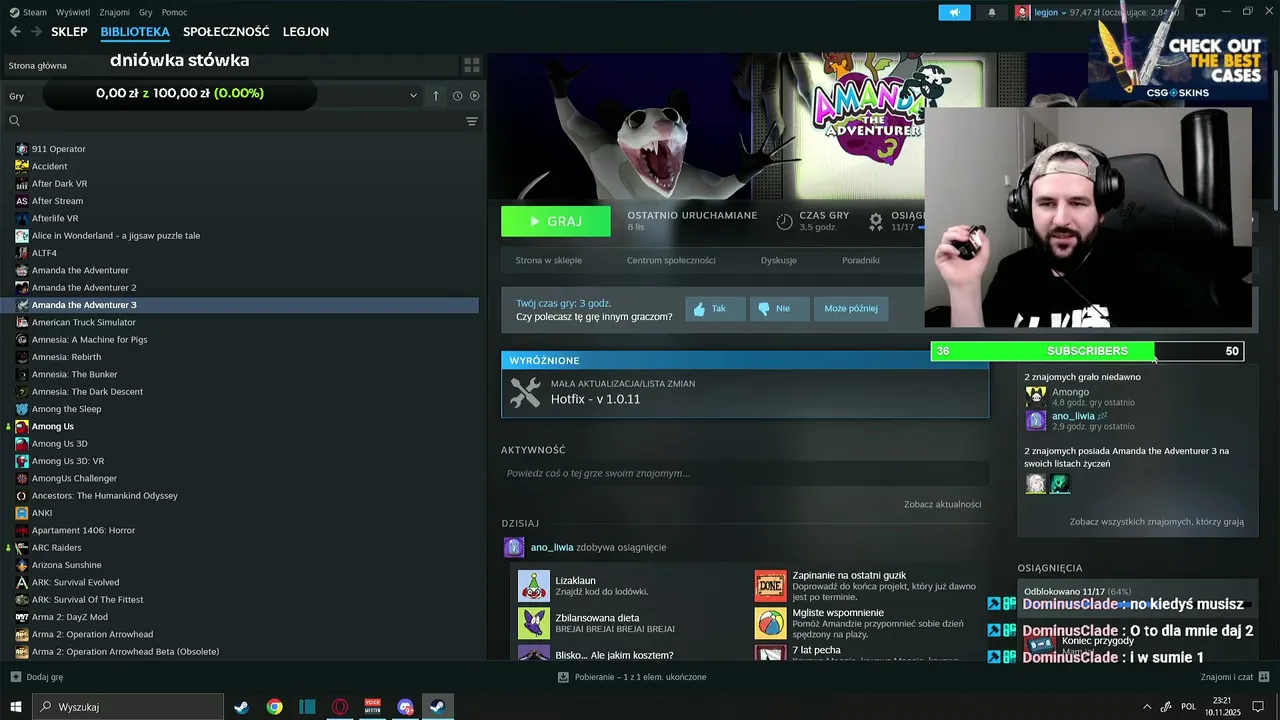
Task: Click Zobacz aktualności link
Action: 943,504
